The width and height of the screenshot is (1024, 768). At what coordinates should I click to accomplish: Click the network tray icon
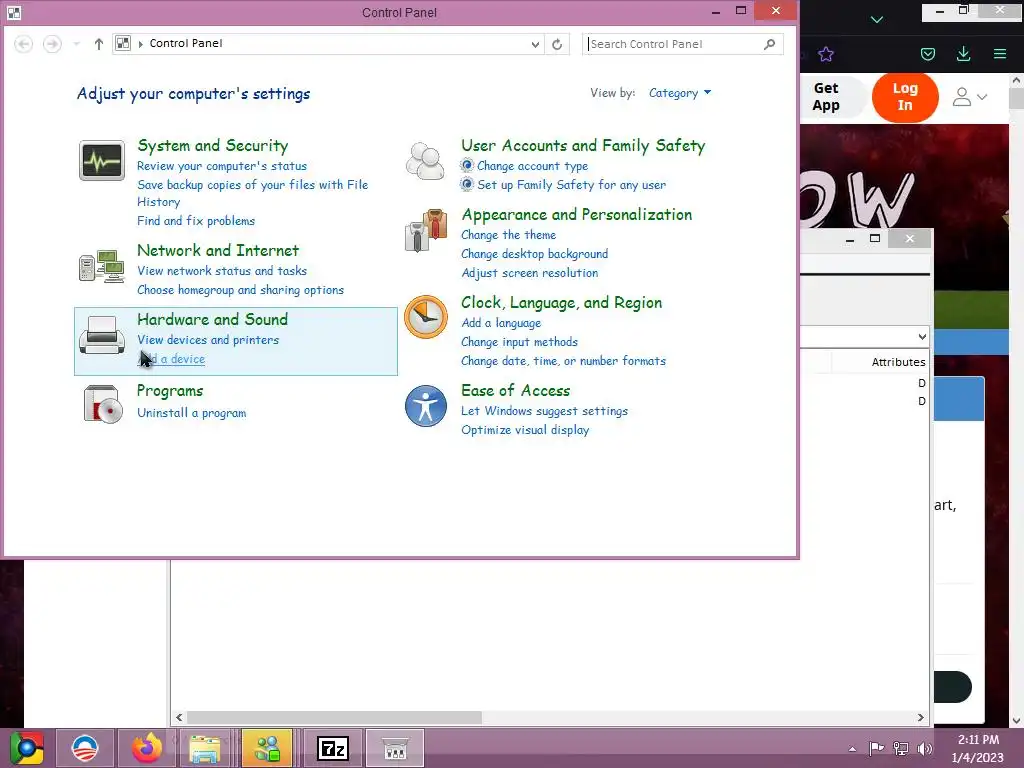pyautogui.click(x=901, y=749)
